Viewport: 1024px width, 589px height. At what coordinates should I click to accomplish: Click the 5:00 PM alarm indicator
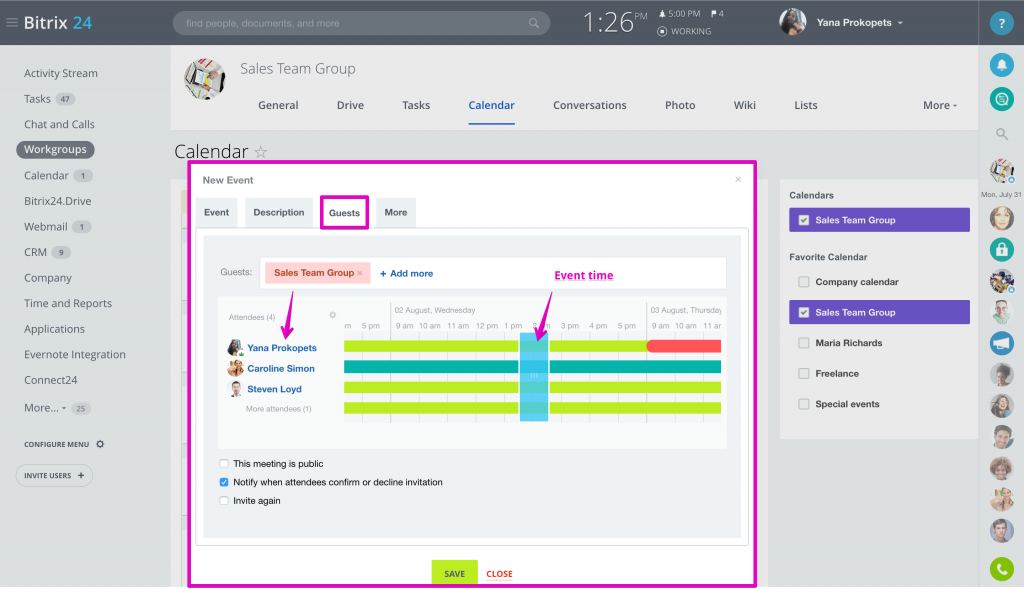pos(679,14)
